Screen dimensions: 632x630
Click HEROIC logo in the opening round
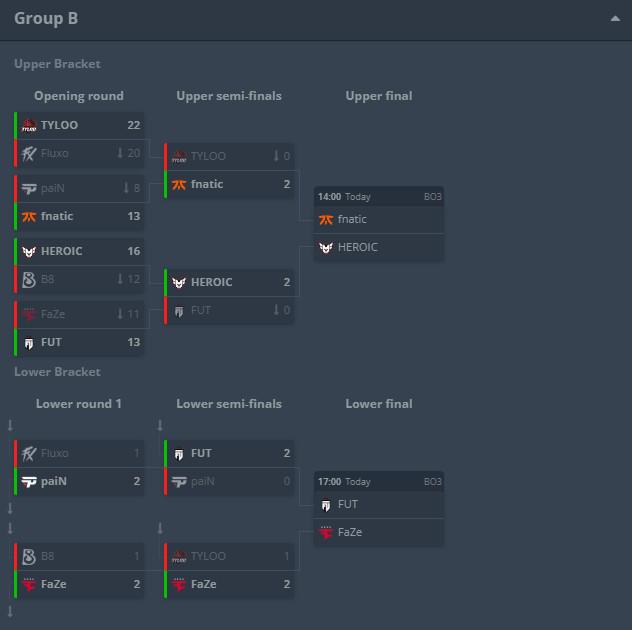coord(29,251)
